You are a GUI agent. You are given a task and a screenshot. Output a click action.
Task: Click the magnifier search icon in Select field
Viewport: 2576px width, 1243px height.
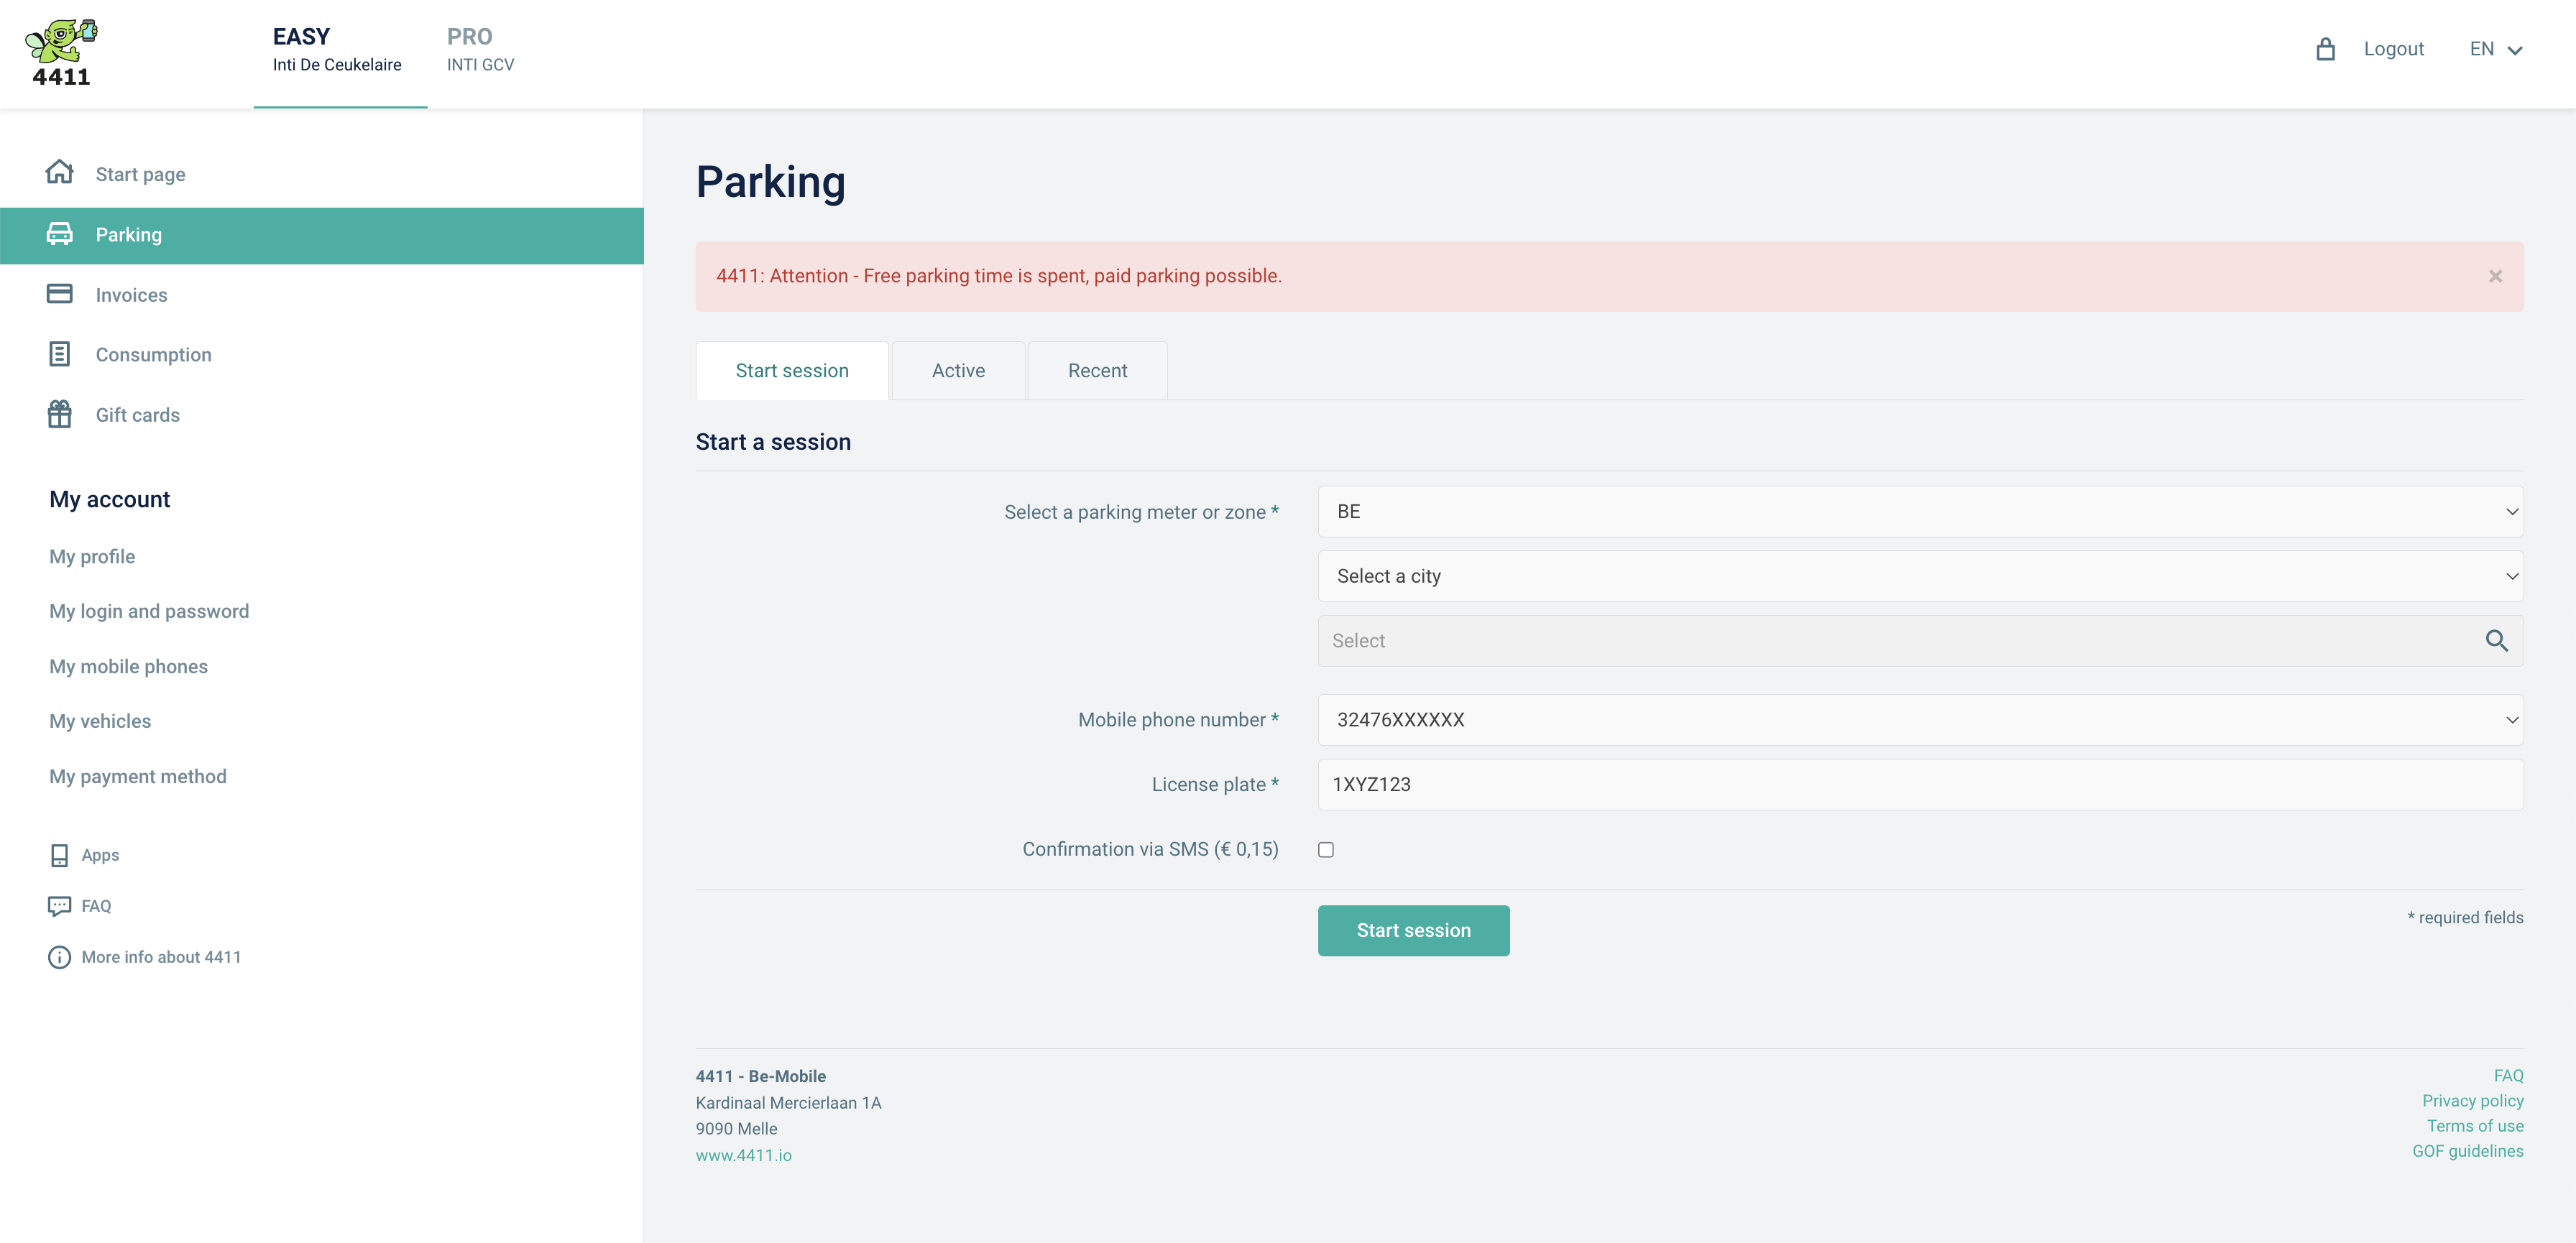(2496, 641)
